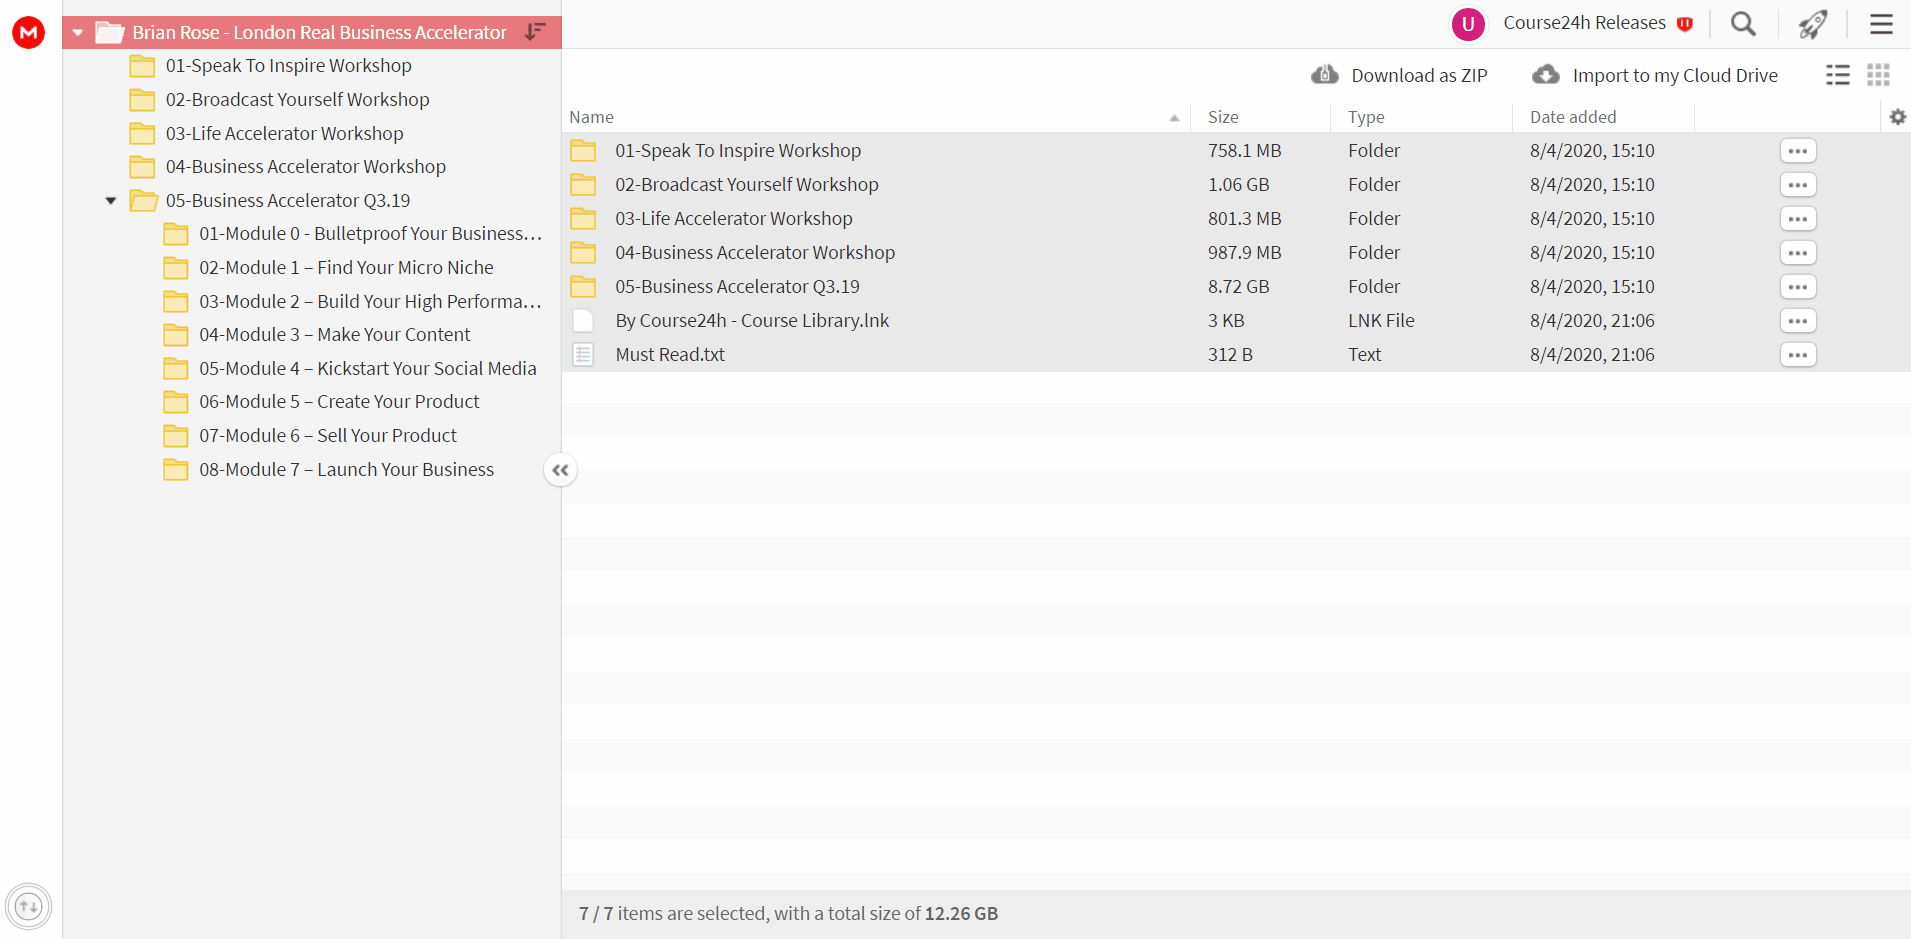Viewport: 1911px width, 939px height.
Task: Import to my Cloud Drive
Action: click(x=1656, y=75)
